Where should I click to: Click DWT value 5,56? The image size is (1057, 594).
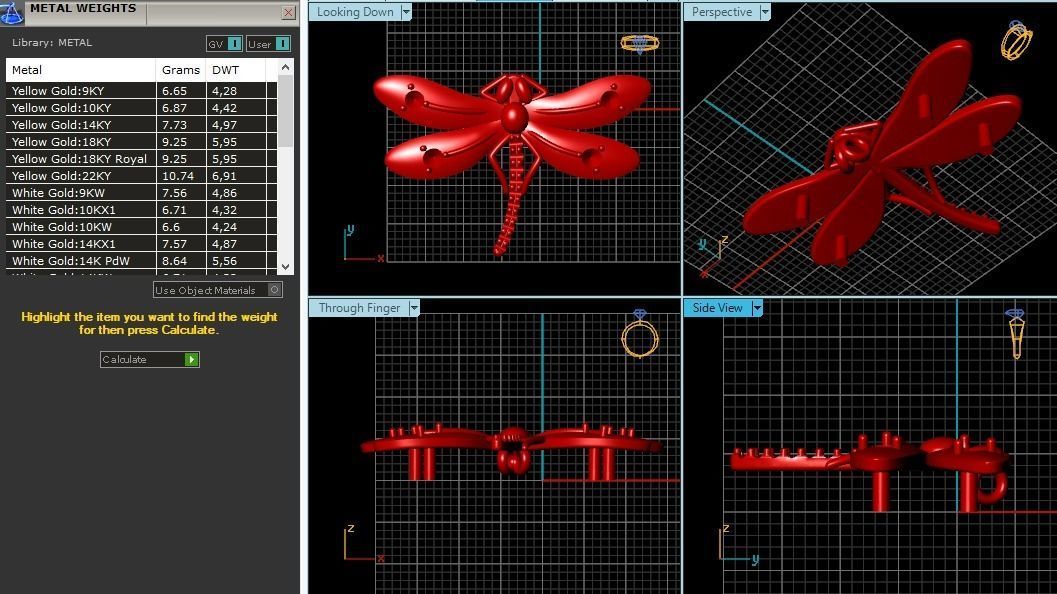224,261
